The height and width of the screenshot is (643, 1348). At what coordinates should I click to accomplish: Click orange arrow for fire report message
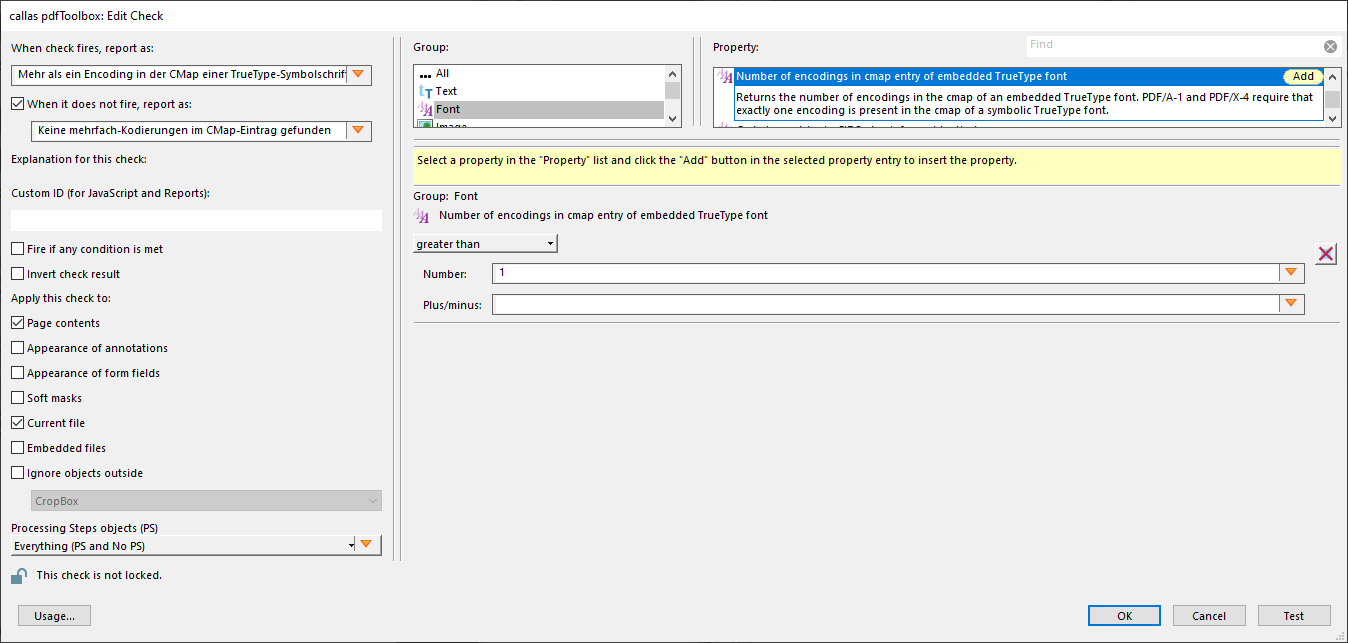(358, 75)
